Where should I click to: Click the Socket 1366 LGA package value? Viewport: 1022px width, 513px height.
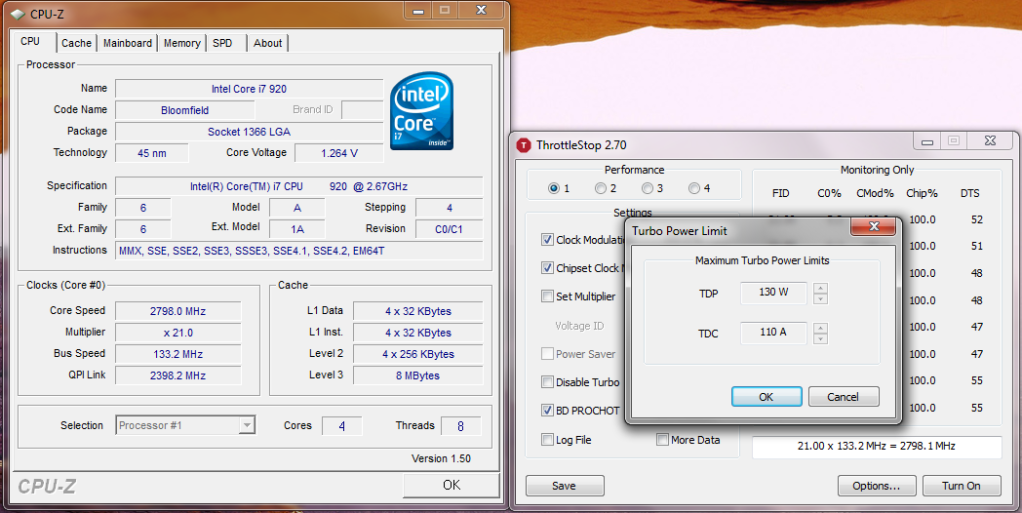click(249, 132)
